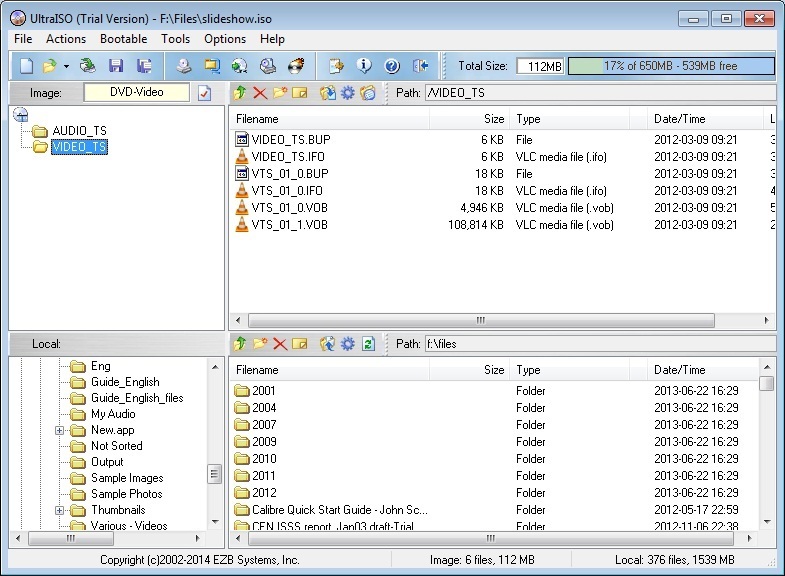
Task: Sort image files by Type column header
Action: (569, 119)
